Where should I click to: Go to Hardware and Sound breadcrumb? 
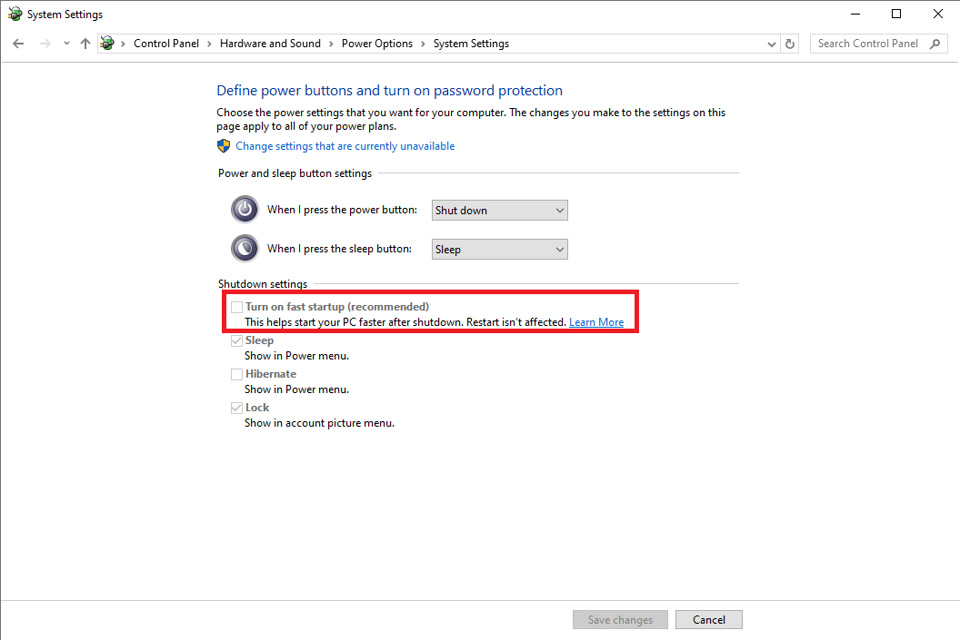(270, 44)
